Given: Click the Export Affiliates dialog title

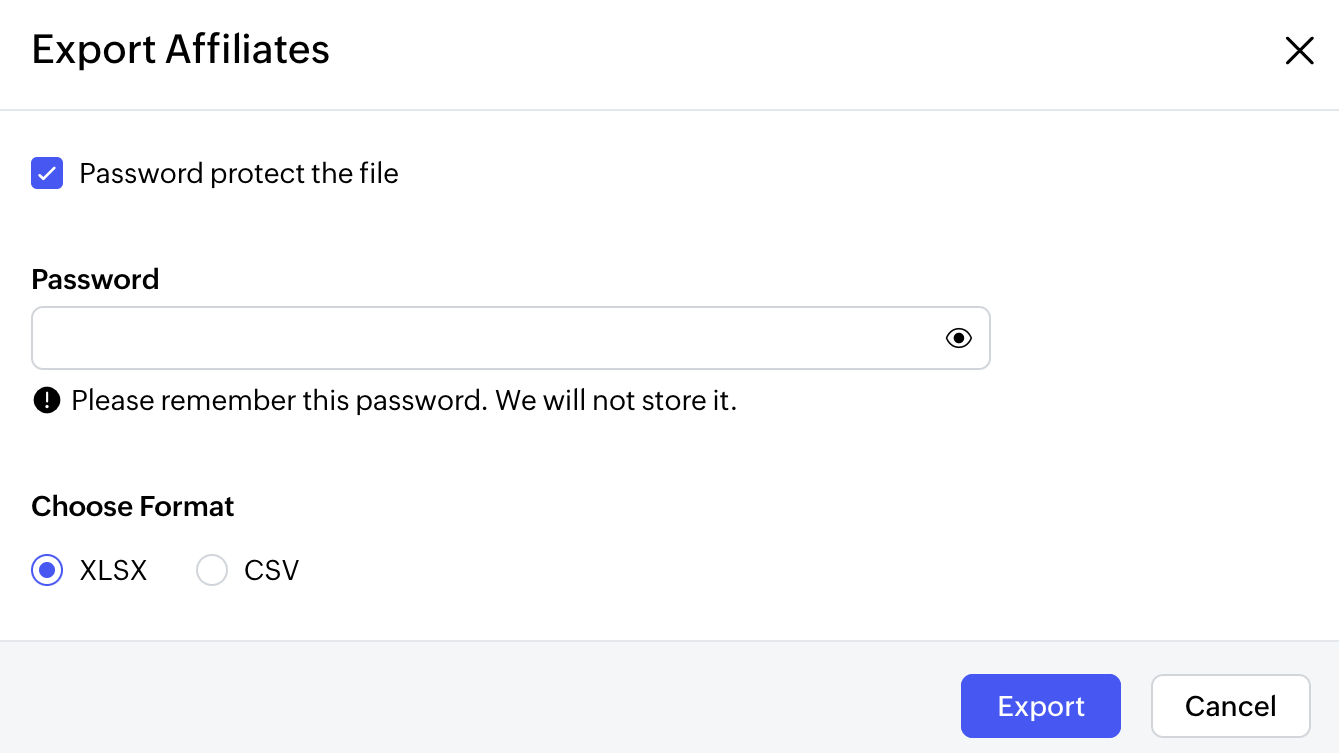Looking at the screenshot, I should point(181,49).
